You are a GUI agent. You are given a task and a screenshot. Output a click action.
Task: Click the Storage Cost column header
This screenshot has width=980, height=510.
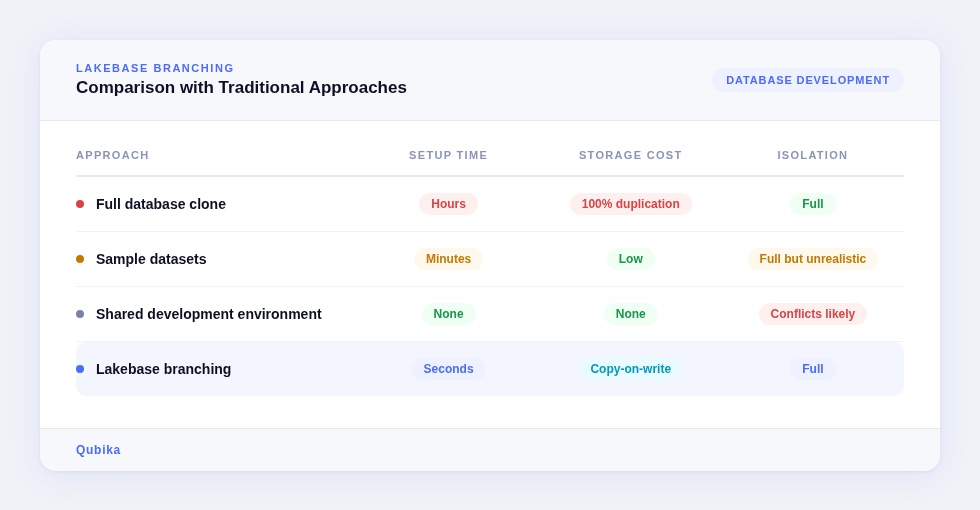630,155
